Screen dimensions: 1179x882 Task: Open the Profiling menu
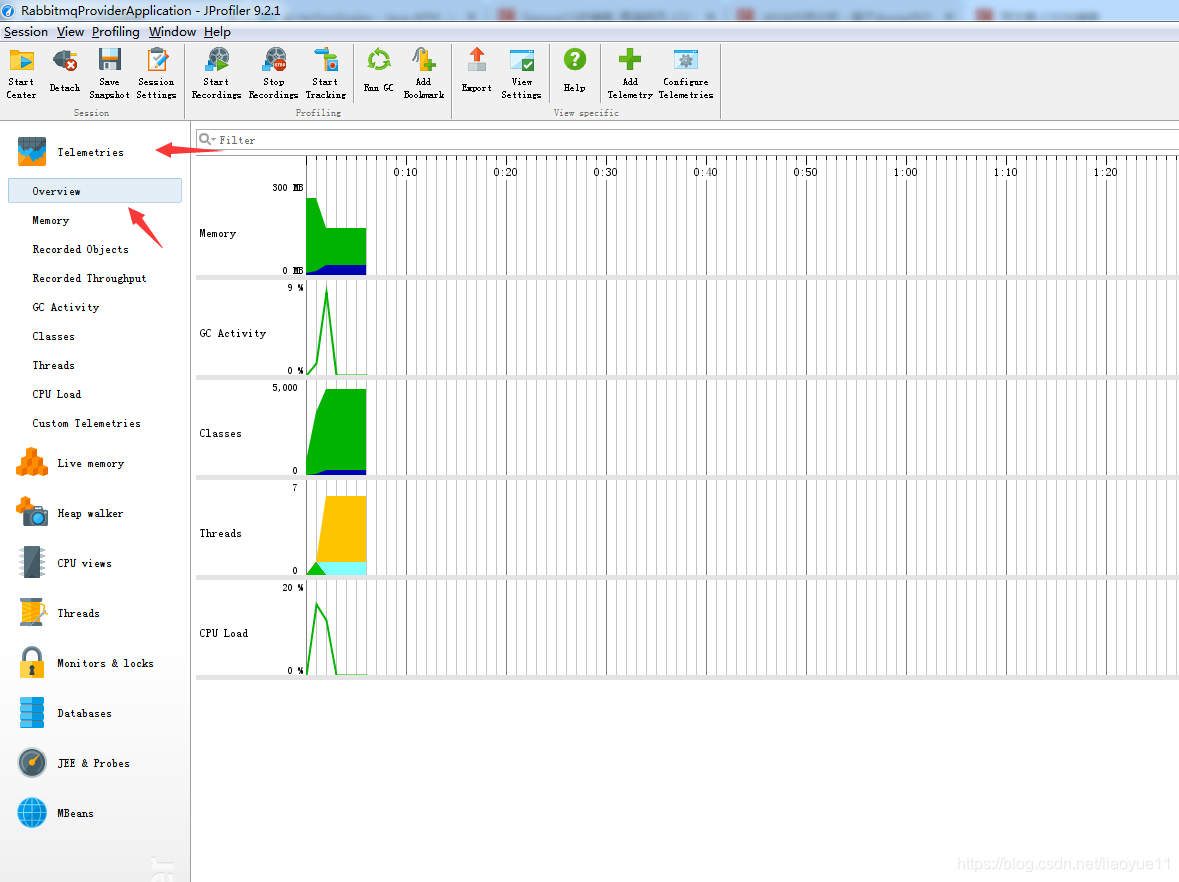[x=115, y=32]
